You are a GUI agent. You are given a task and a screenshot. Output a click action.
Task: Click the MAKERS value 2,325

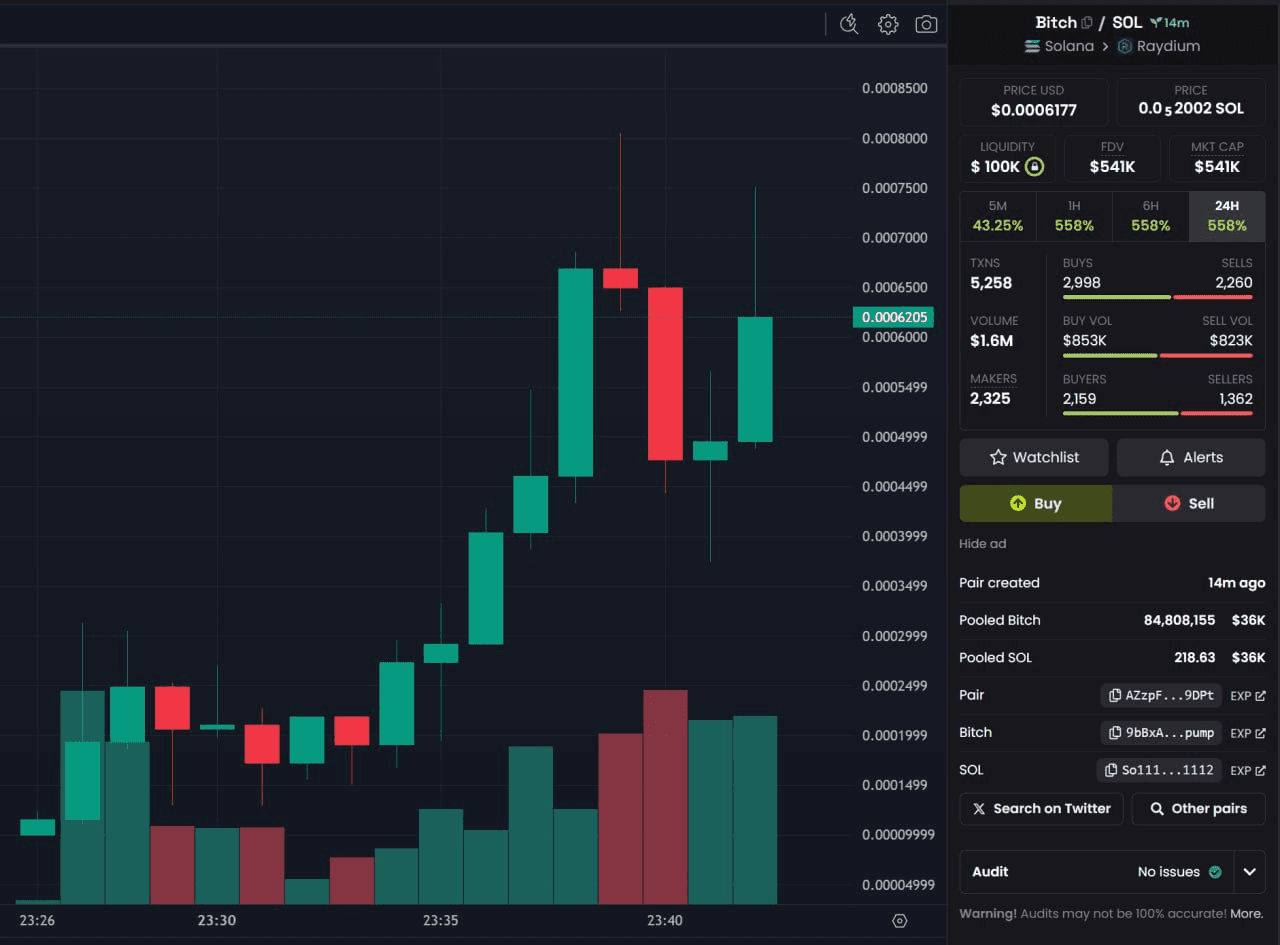point(990,398)
